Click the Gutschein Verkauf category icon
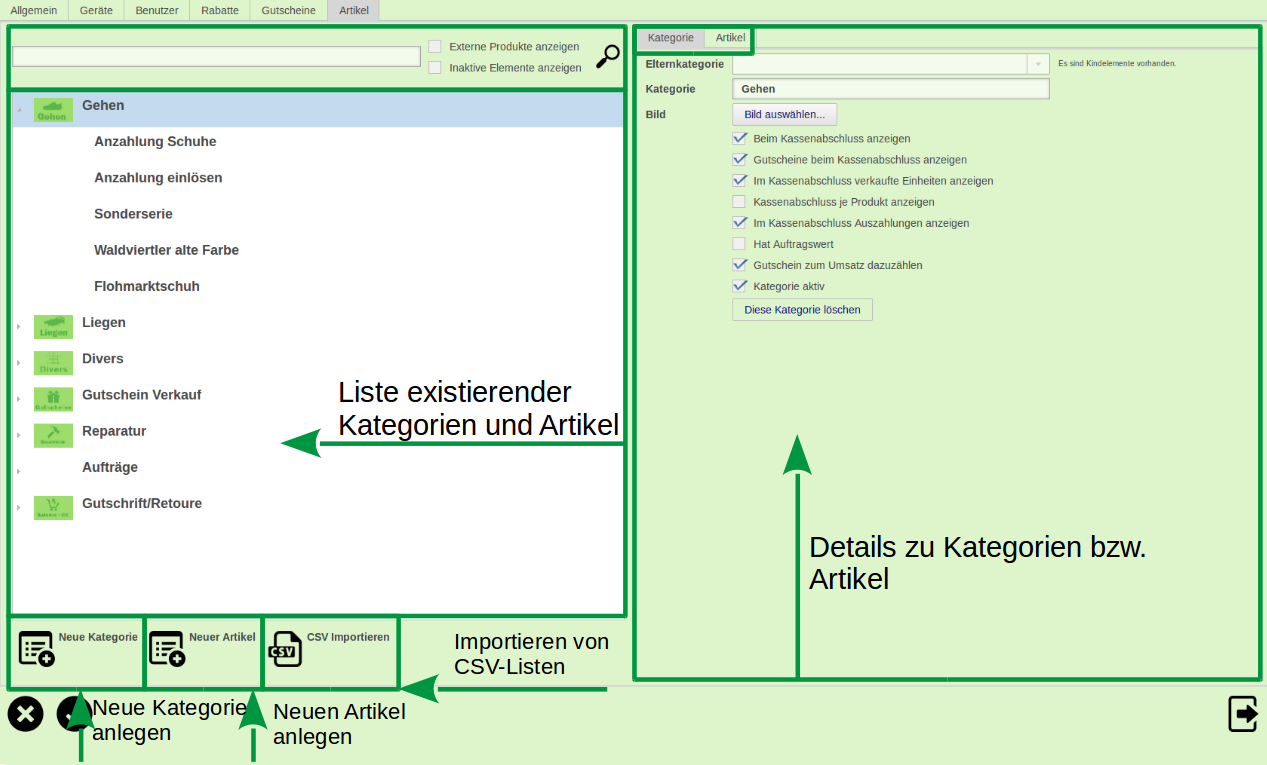Image resolution: width=1267 pixels, height=765 pixels. (x=52, y=398)
